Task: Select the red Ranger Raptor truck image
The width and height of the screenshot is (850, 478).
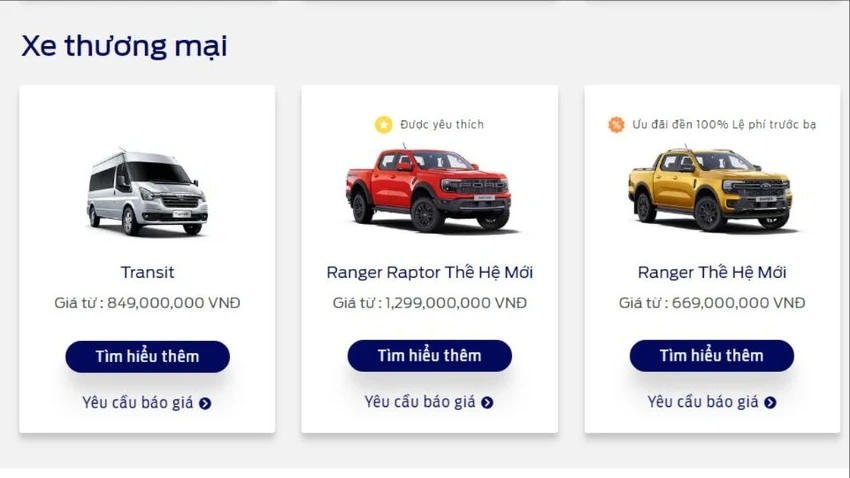Action: point(429,188)
